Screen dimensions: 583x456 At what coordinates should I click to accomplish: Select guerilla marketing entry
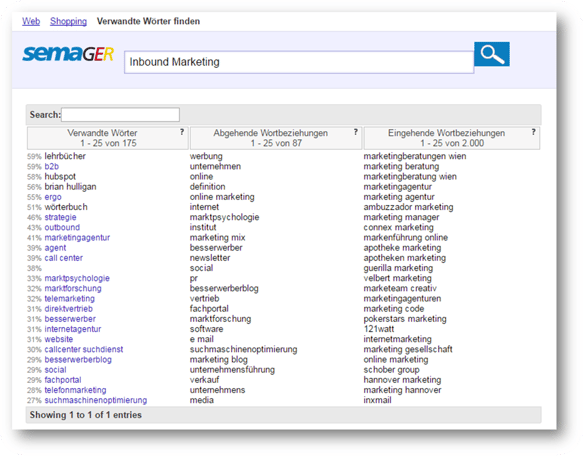coord(398,268)
